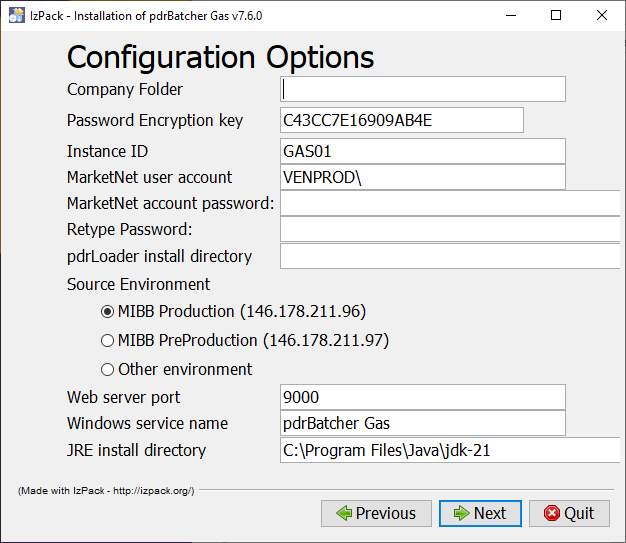Click the red X Quit icon

coord(552,513)
